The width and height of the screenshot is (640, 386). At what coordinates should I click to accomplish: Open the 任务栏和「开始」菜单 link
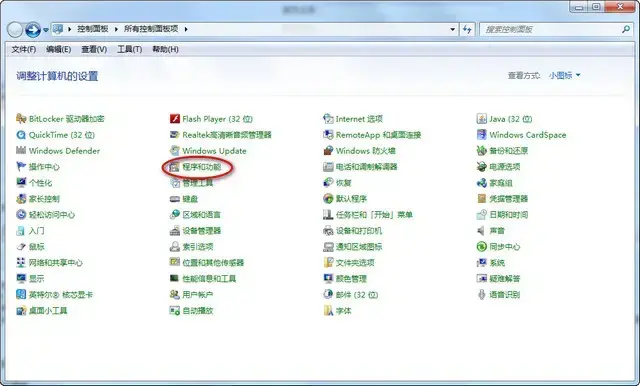pyautogui.click(x=374, y=215)
